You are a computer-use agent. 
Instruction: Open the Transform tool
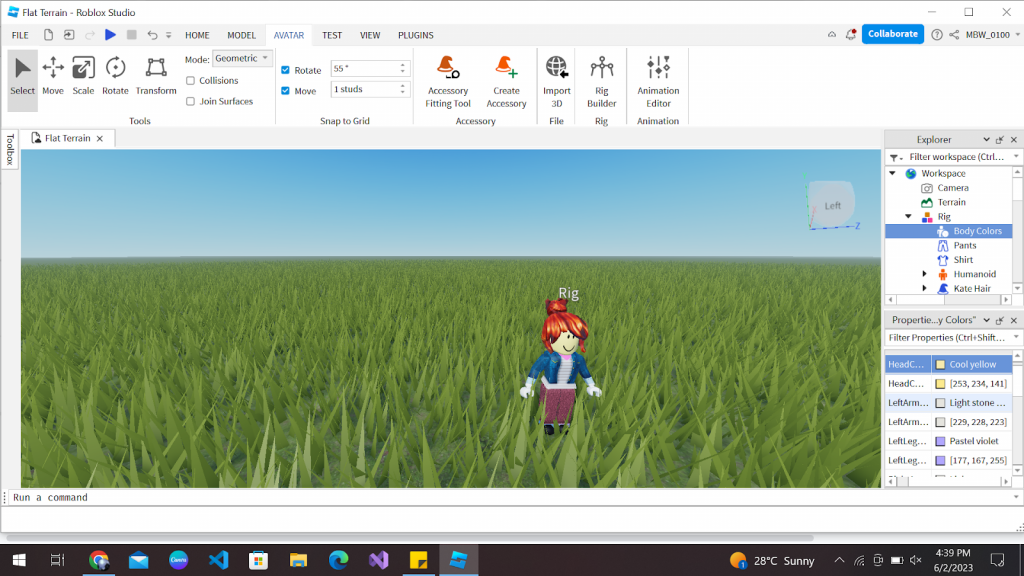tap(155, 75)
